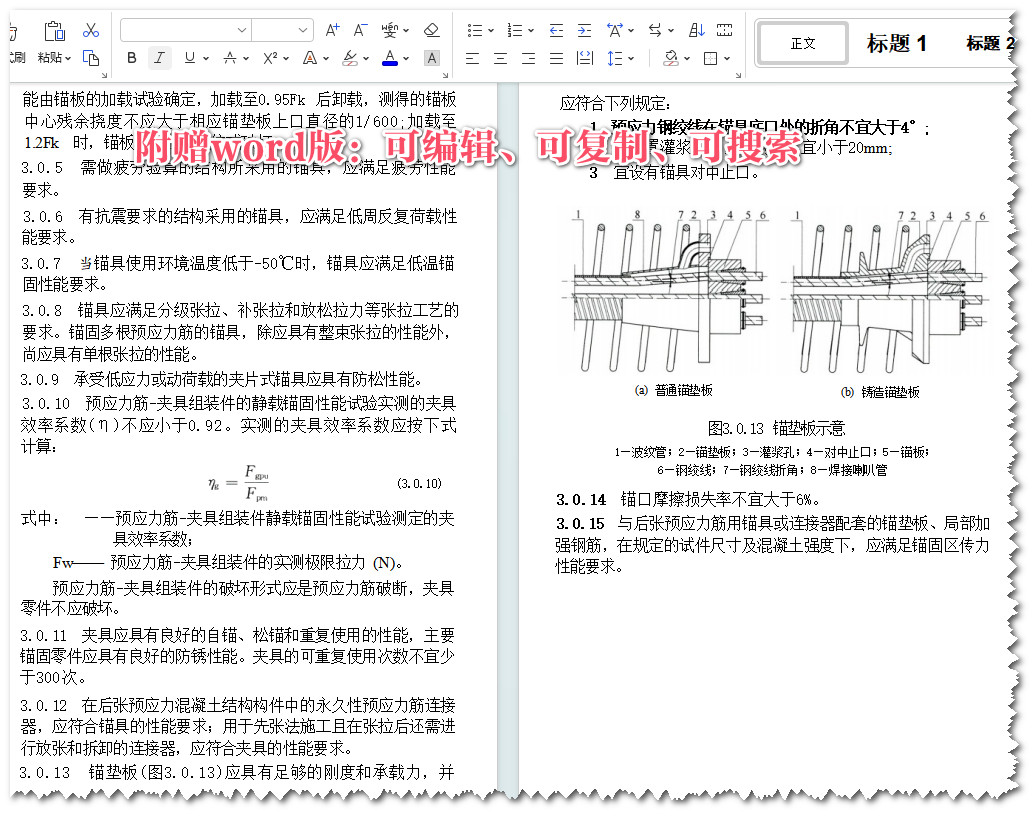Cut selection with the scissors icon

click(90, 31)
